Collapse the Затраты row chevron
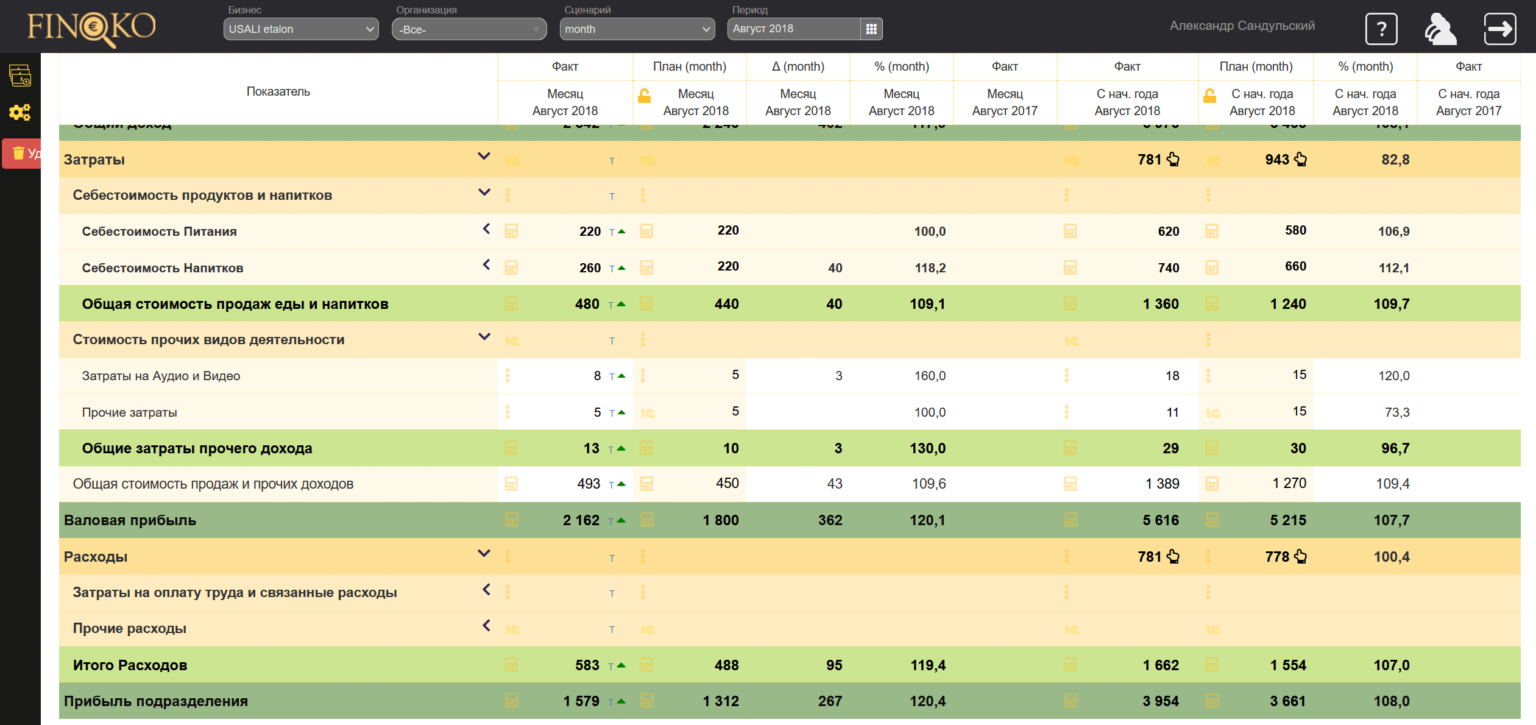The image size is (1536, 725). click(x=484, y=157)
